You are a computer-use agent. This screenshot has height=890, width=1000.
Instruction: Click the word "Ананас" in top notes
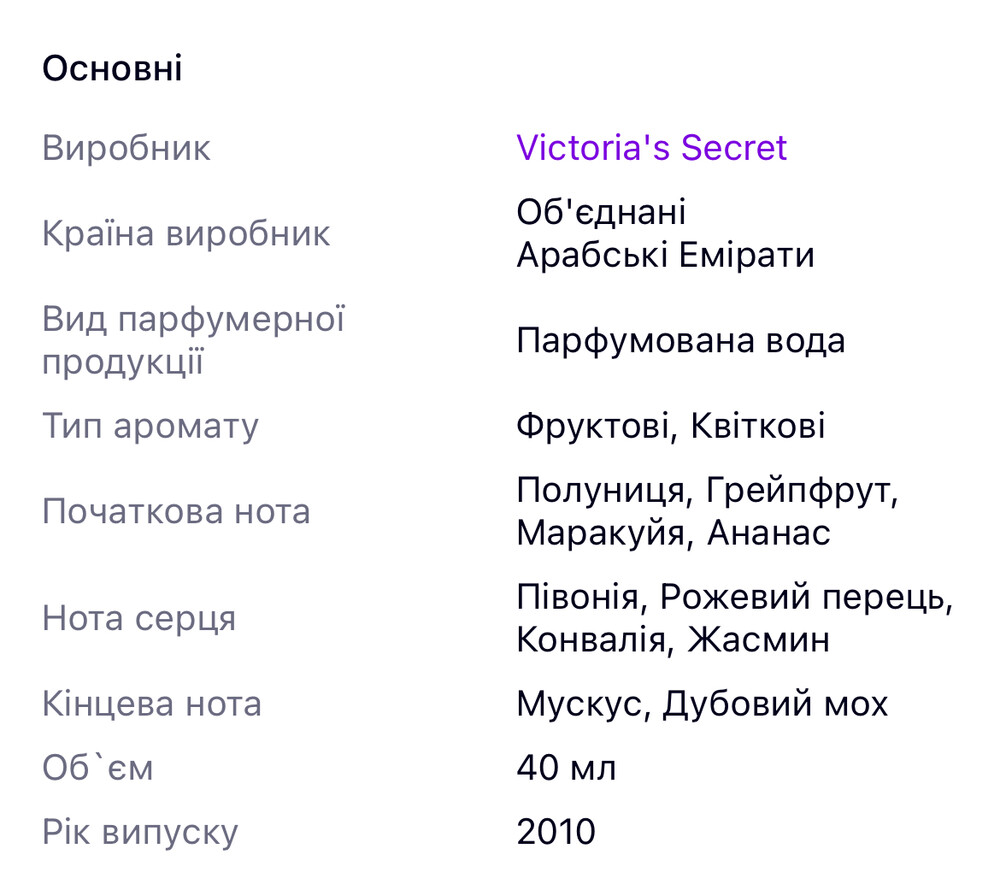tap(768, 533)
